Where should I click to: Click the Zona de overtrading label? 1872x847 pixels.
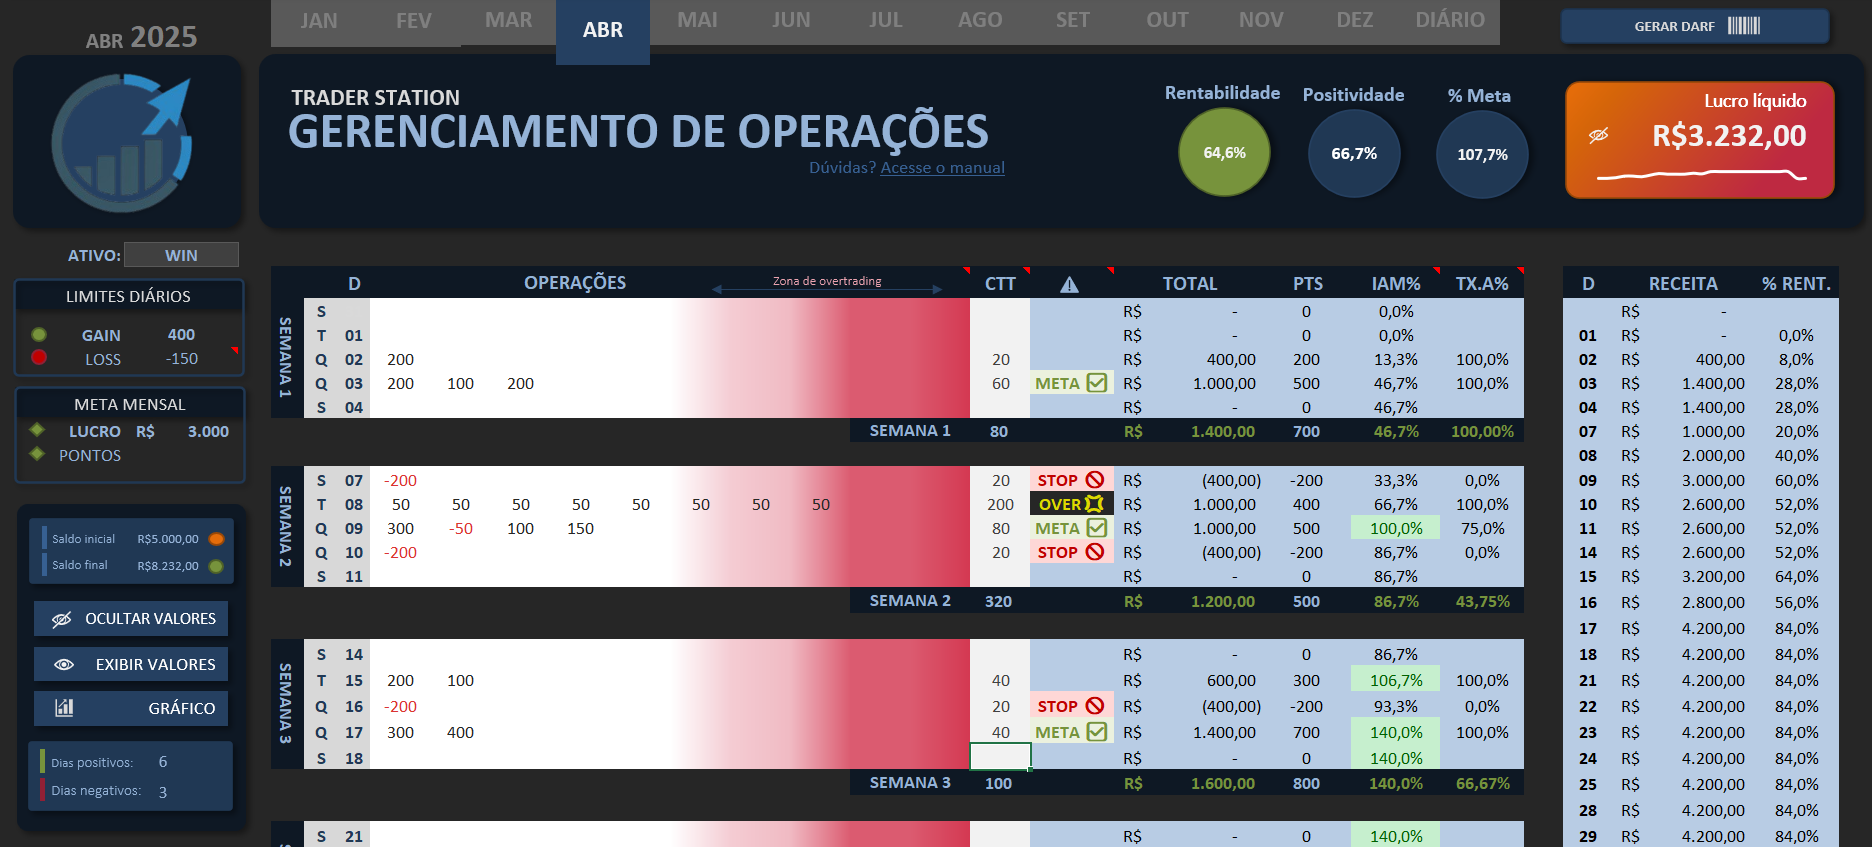pyautogui.click(x=827, y=281)
